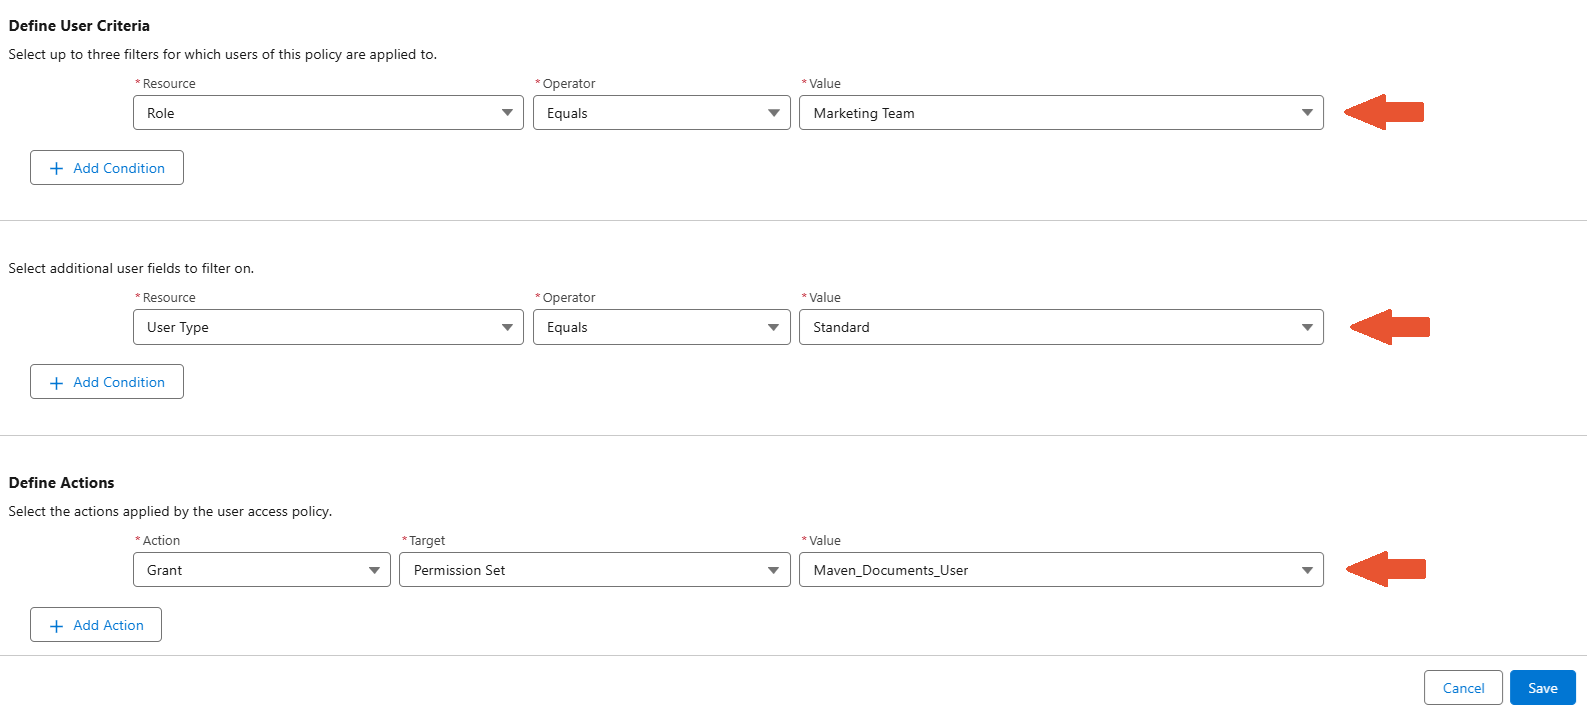Open the Permission Set target dropdown
This screenshot has height=711, width=1587.
point(595,570)
